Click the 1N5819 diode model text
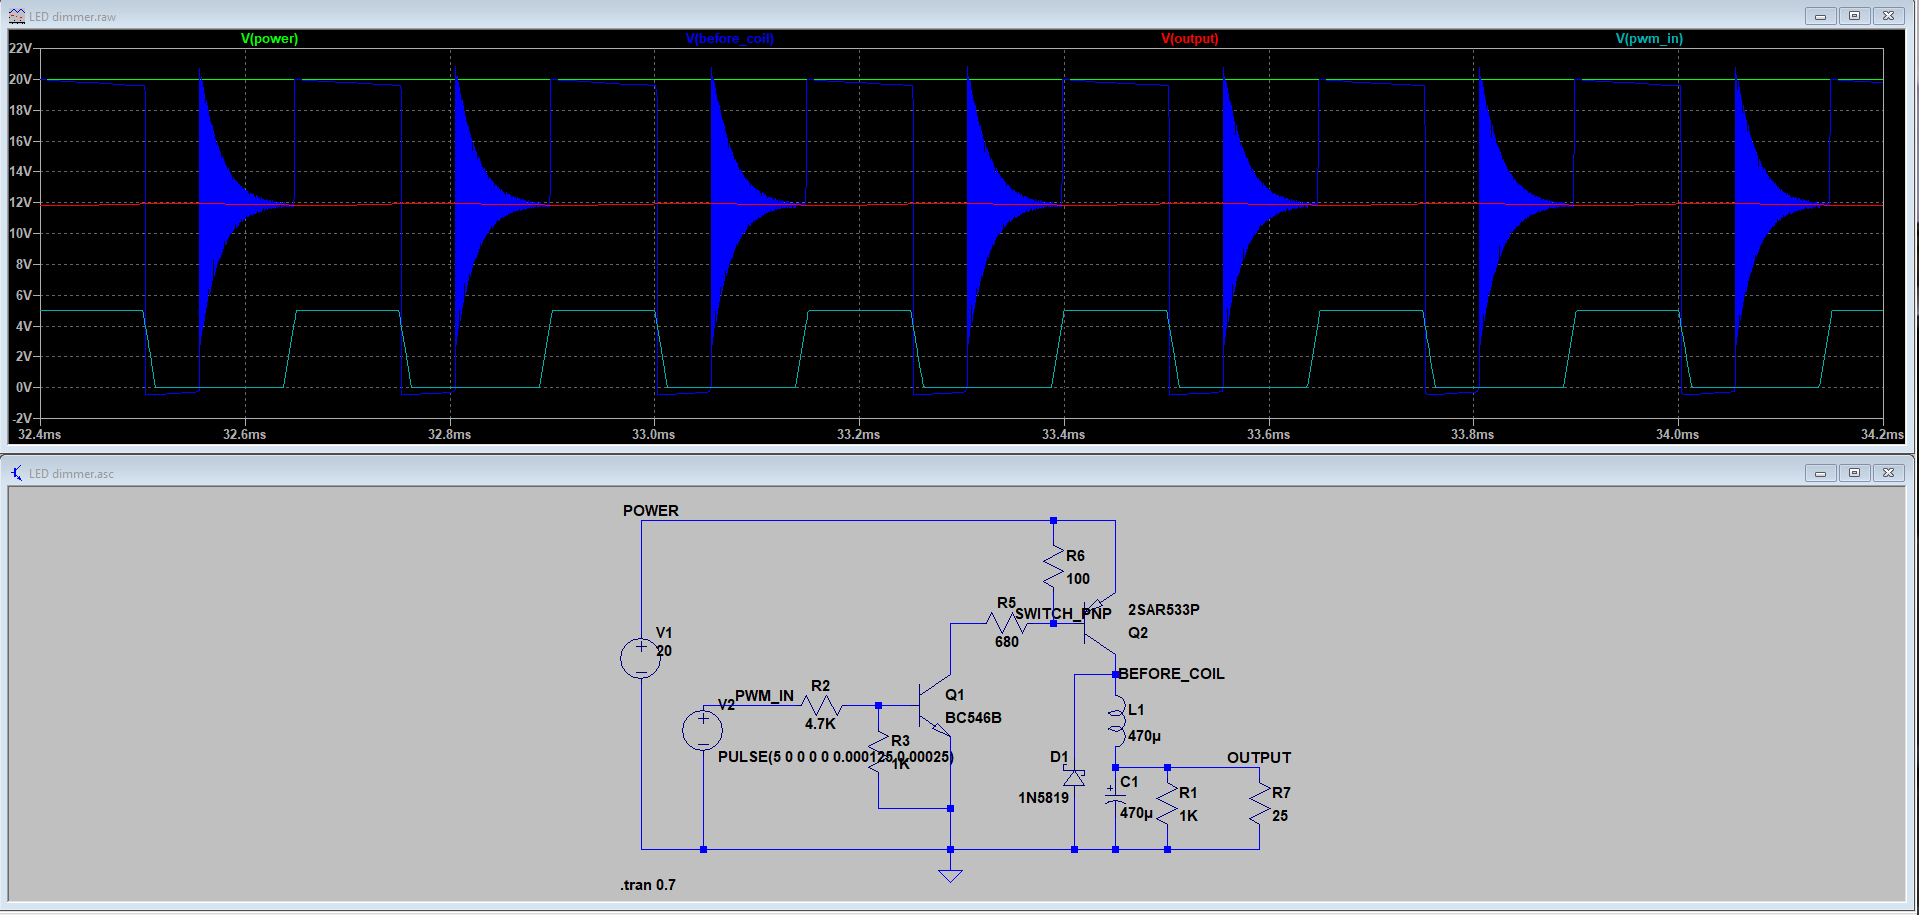 1044,798
